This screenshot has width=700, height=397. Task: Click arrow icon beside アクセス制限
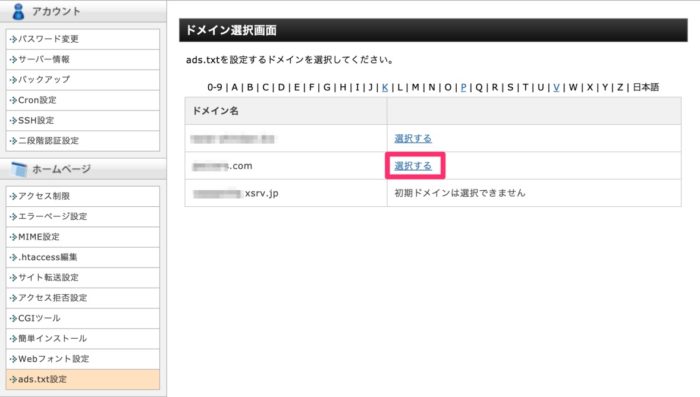click(13, 196)
